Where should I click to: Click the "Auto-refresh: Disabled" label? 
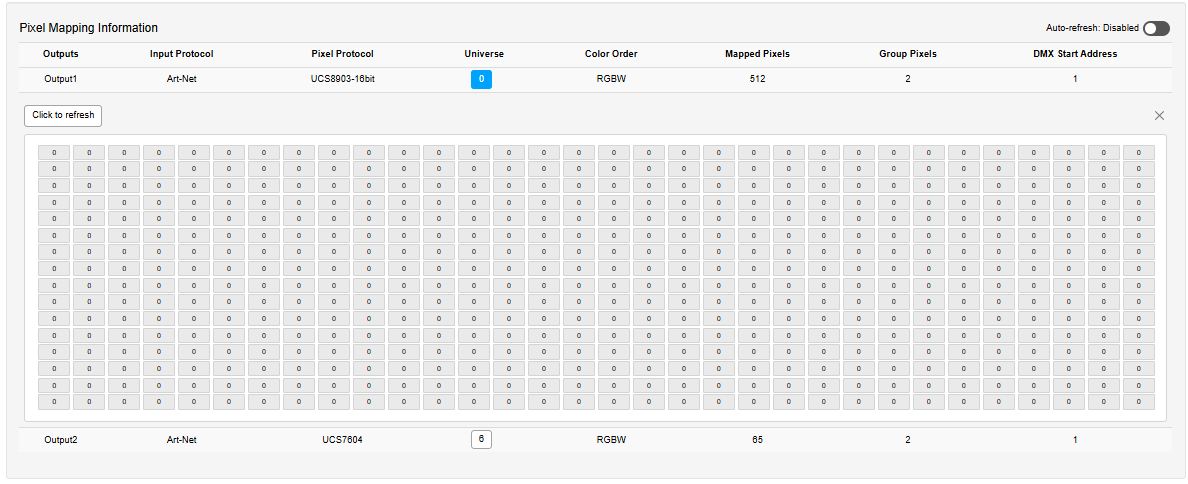tap(1093, 28)
